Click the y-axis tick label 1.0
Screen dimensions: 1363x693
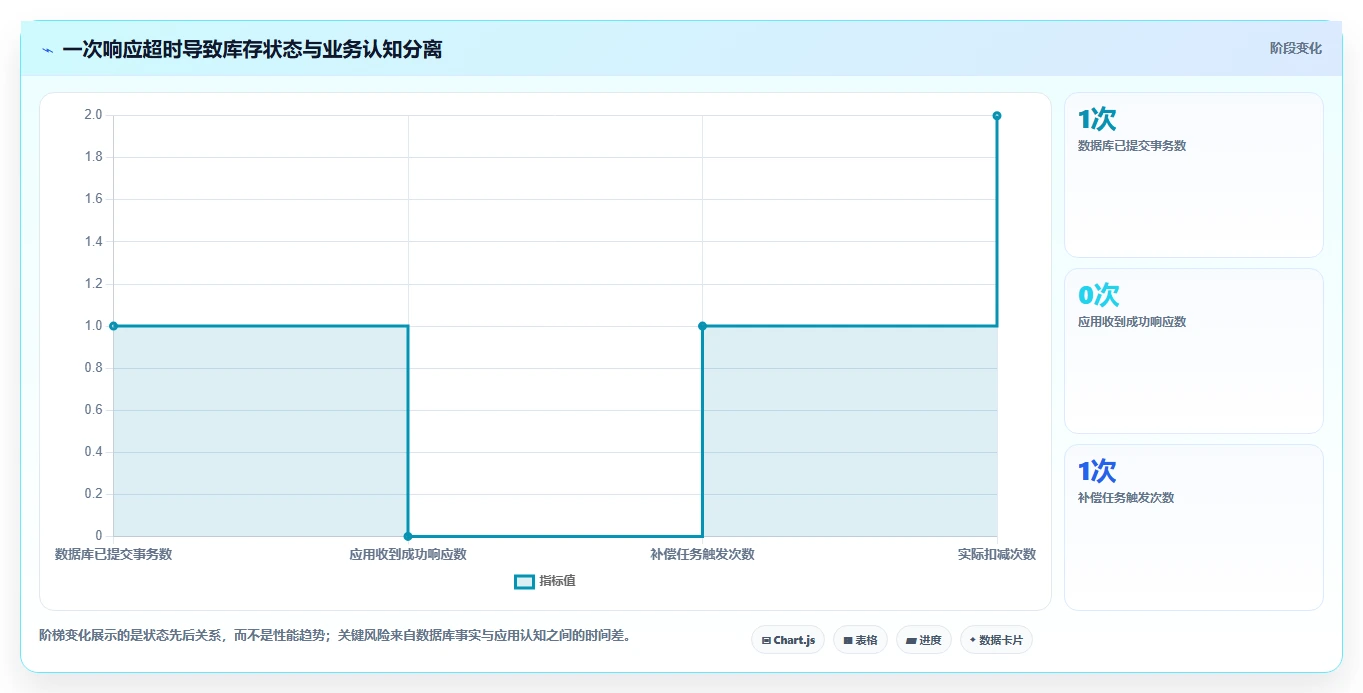(94, 326)
